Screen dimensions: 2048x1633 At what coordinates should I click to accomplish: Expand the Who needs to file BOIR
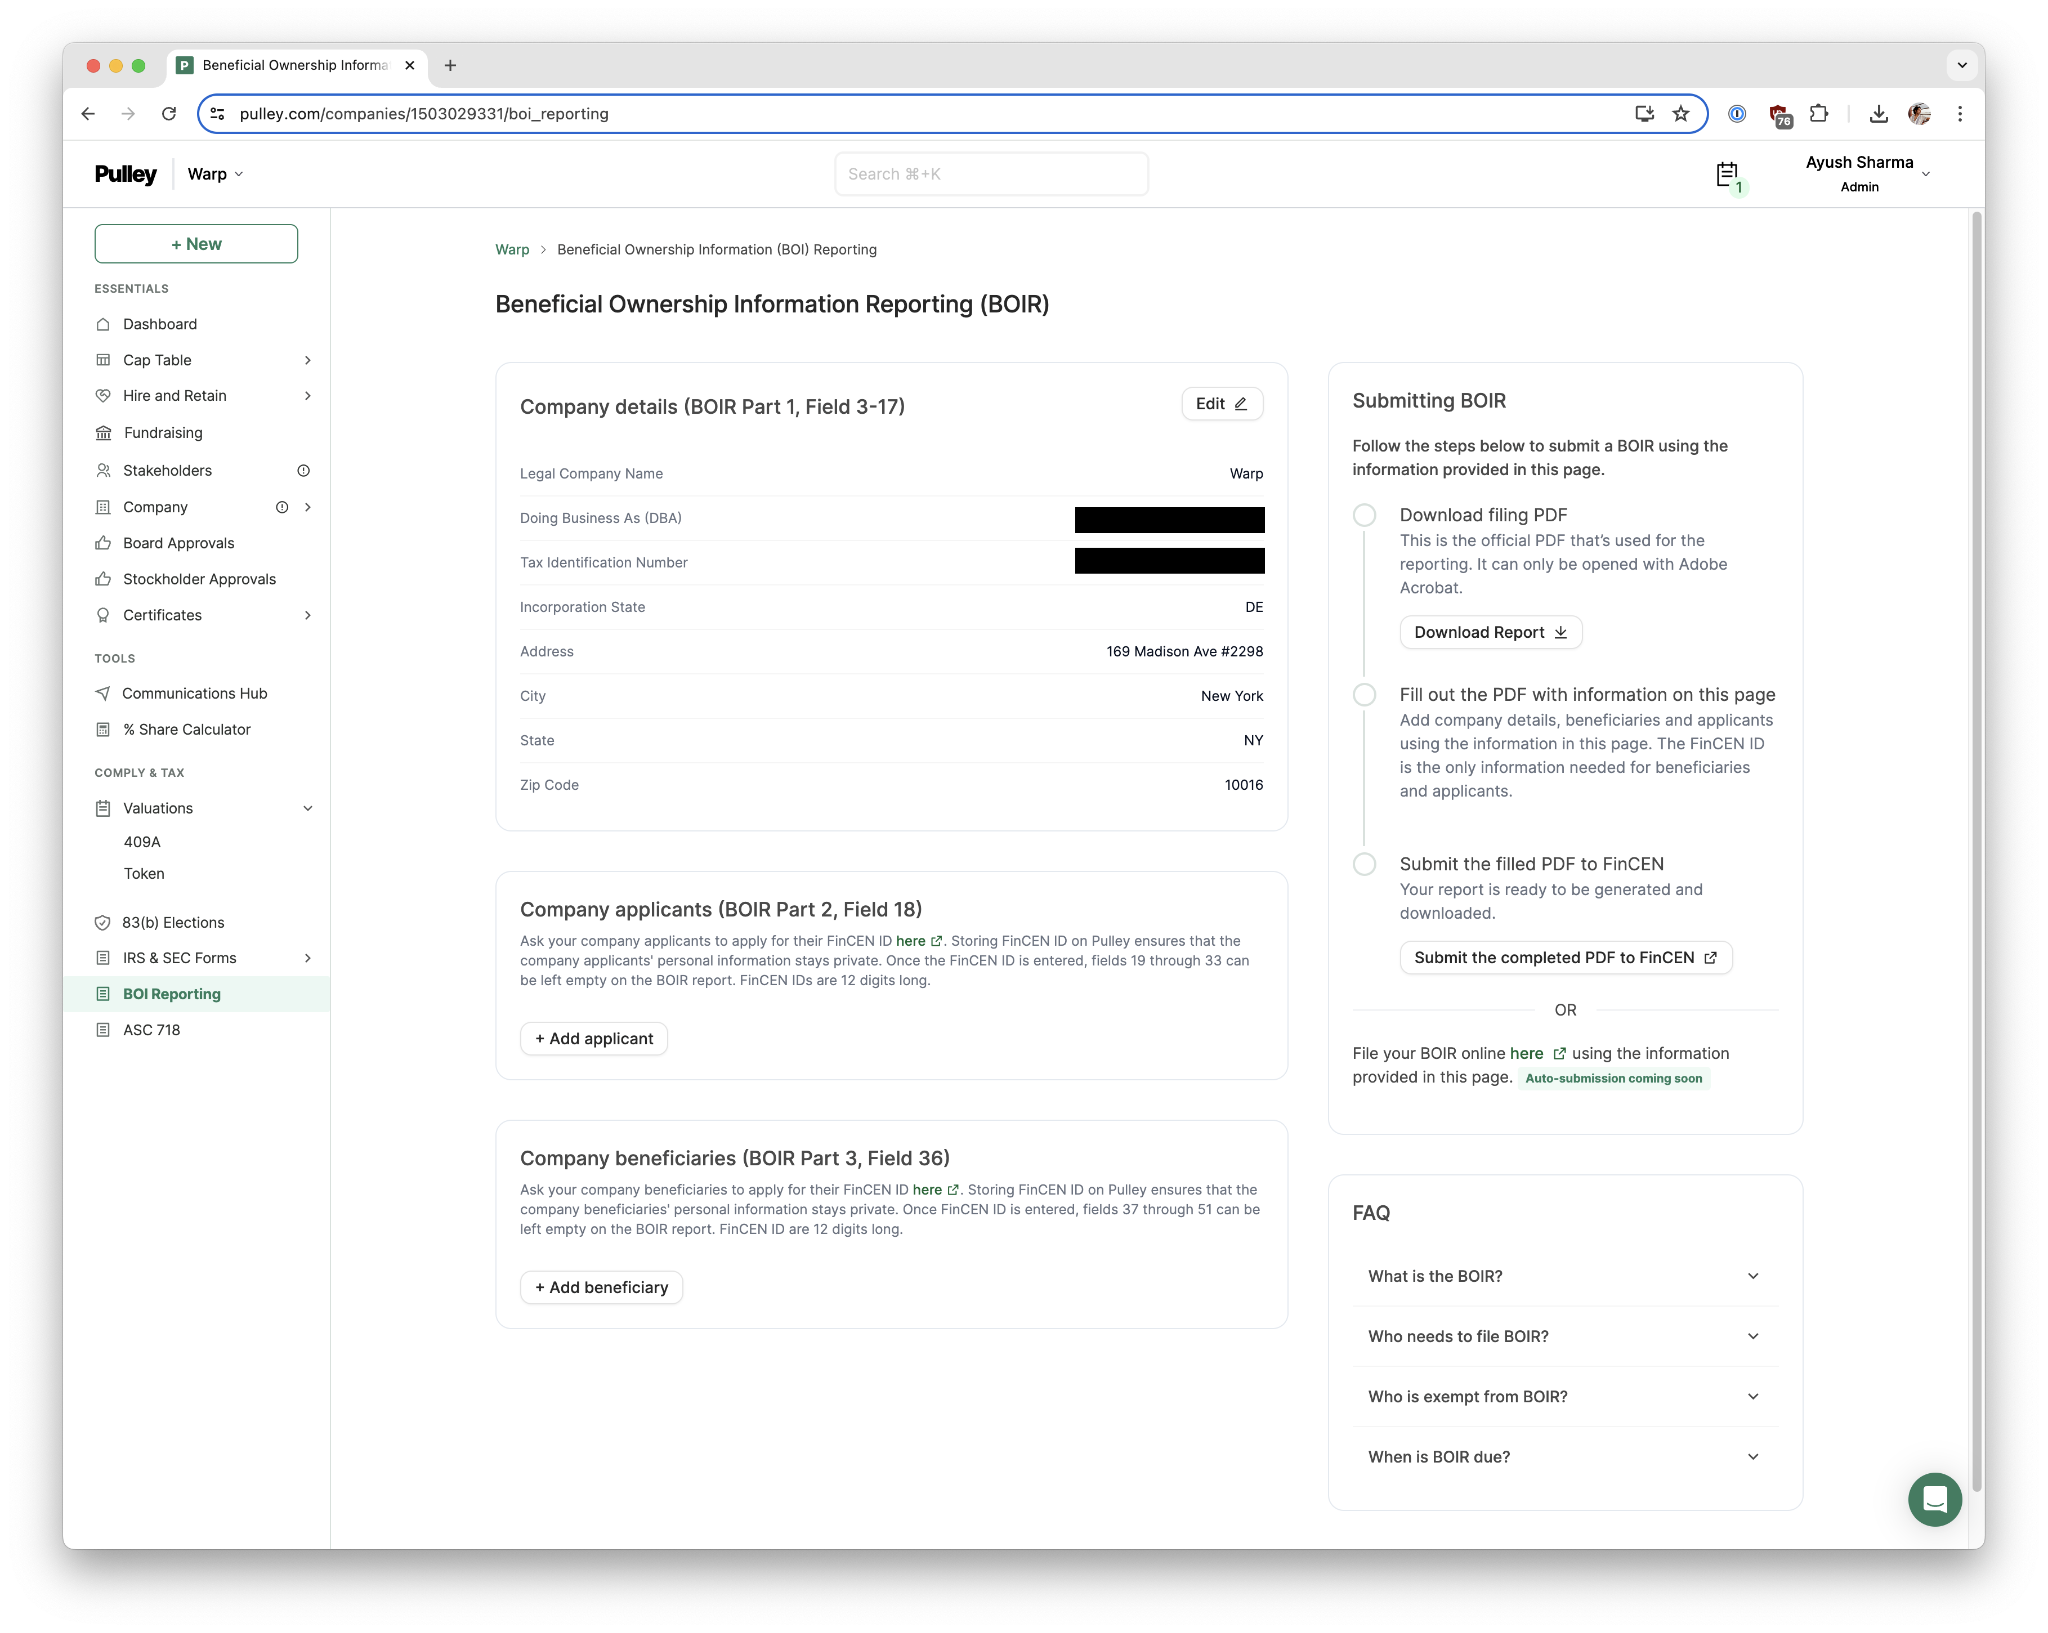point(1563,1335)
